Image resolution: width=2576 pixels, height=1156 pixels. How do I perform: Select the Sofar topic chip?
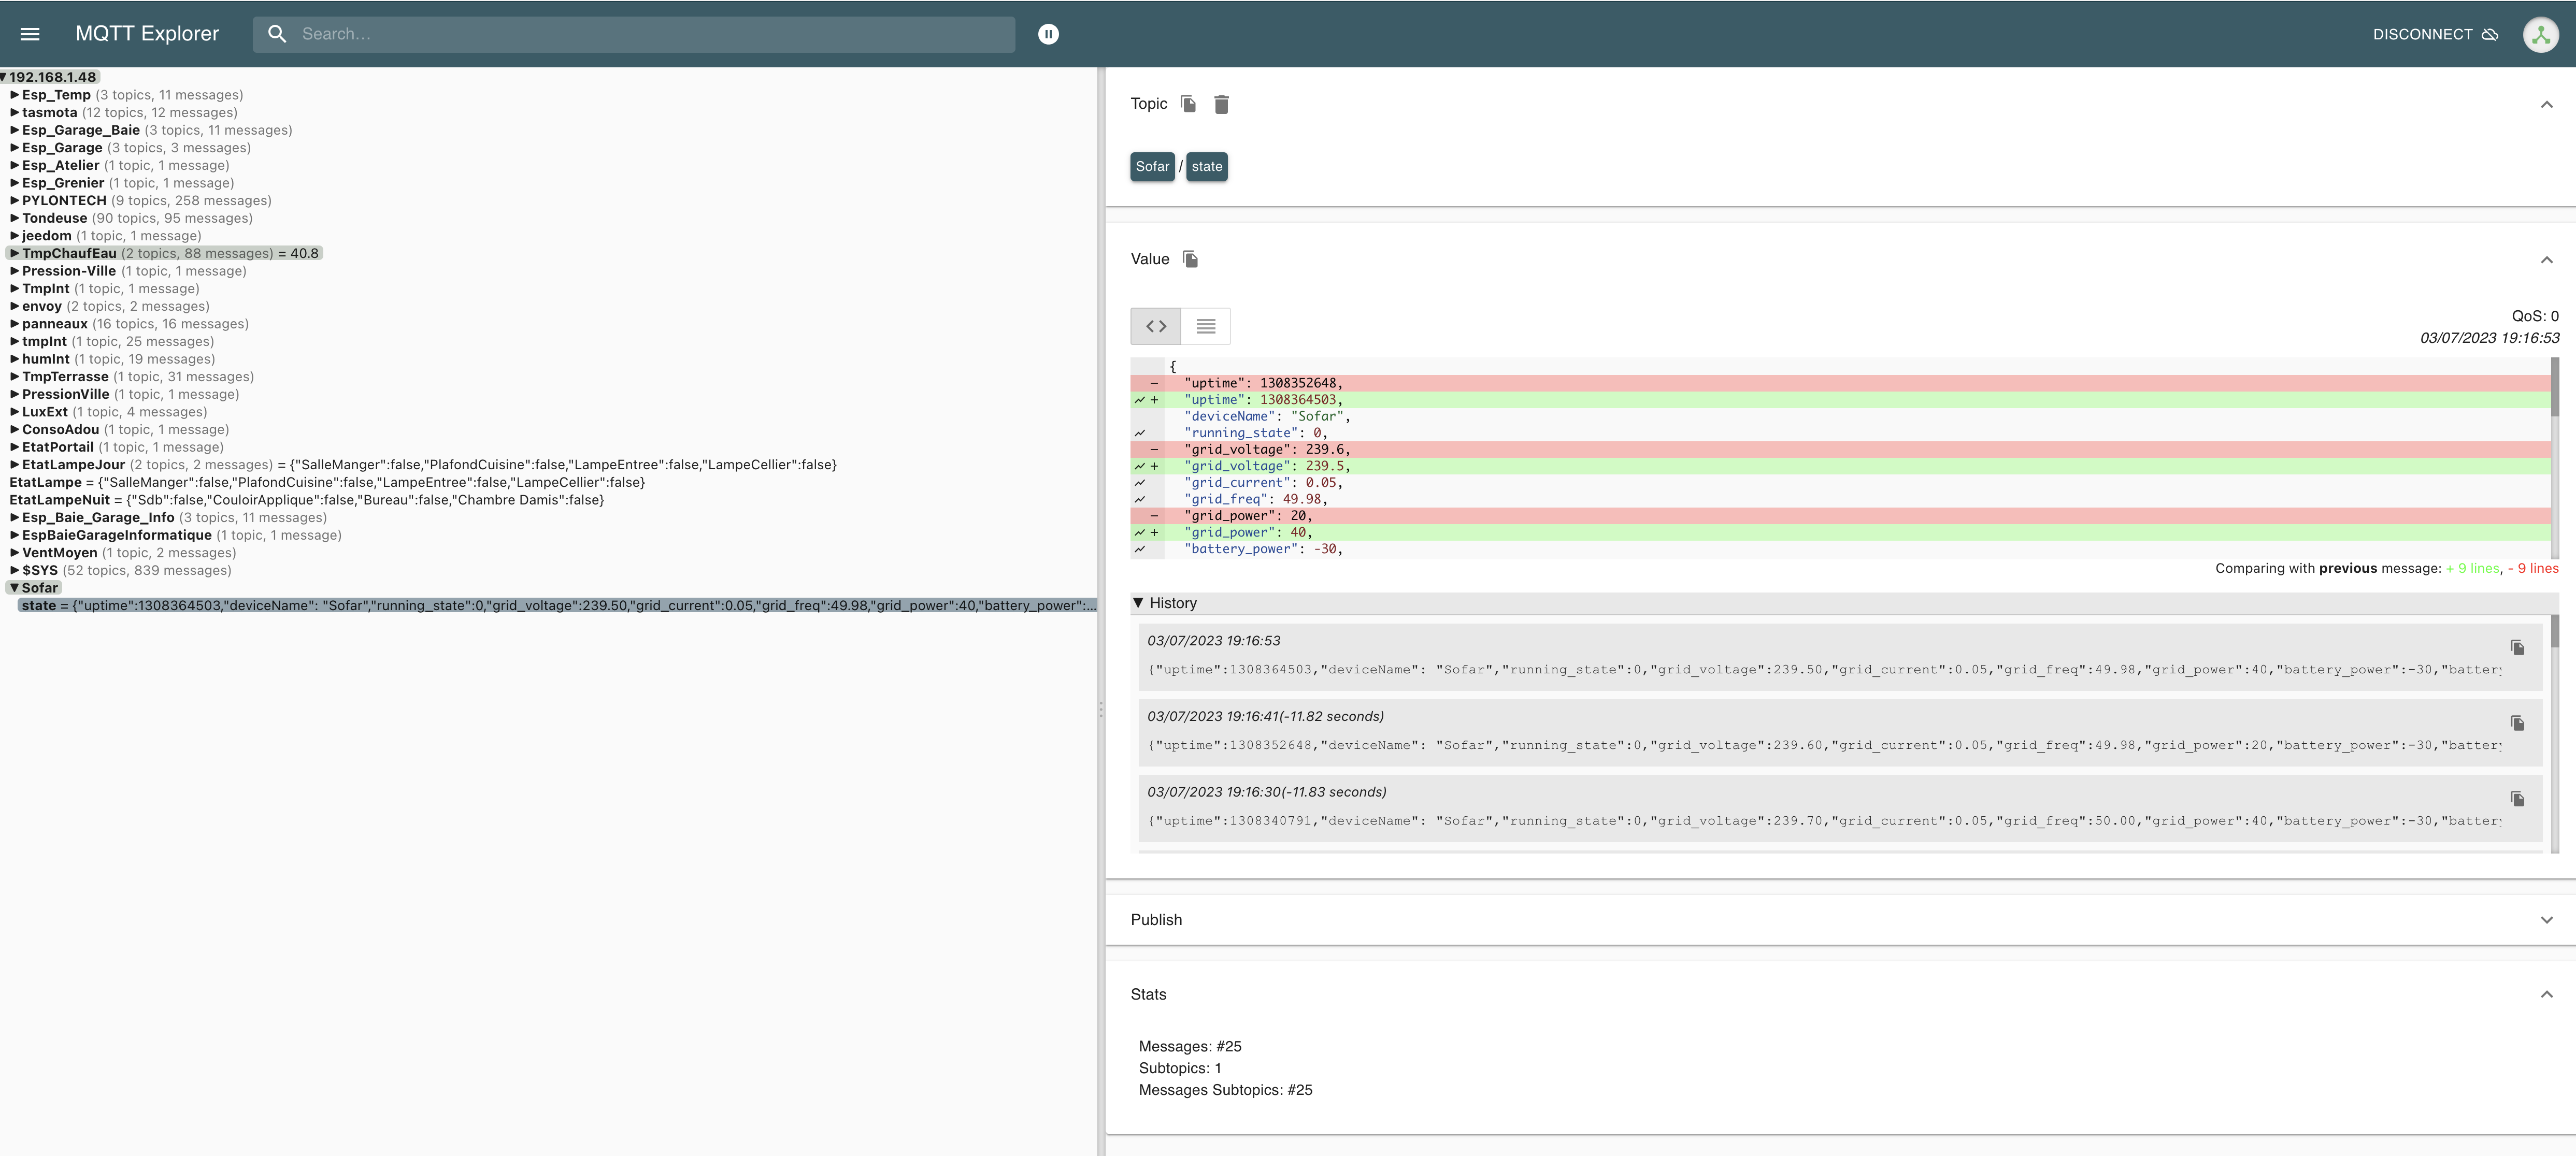coord(1152,167)
